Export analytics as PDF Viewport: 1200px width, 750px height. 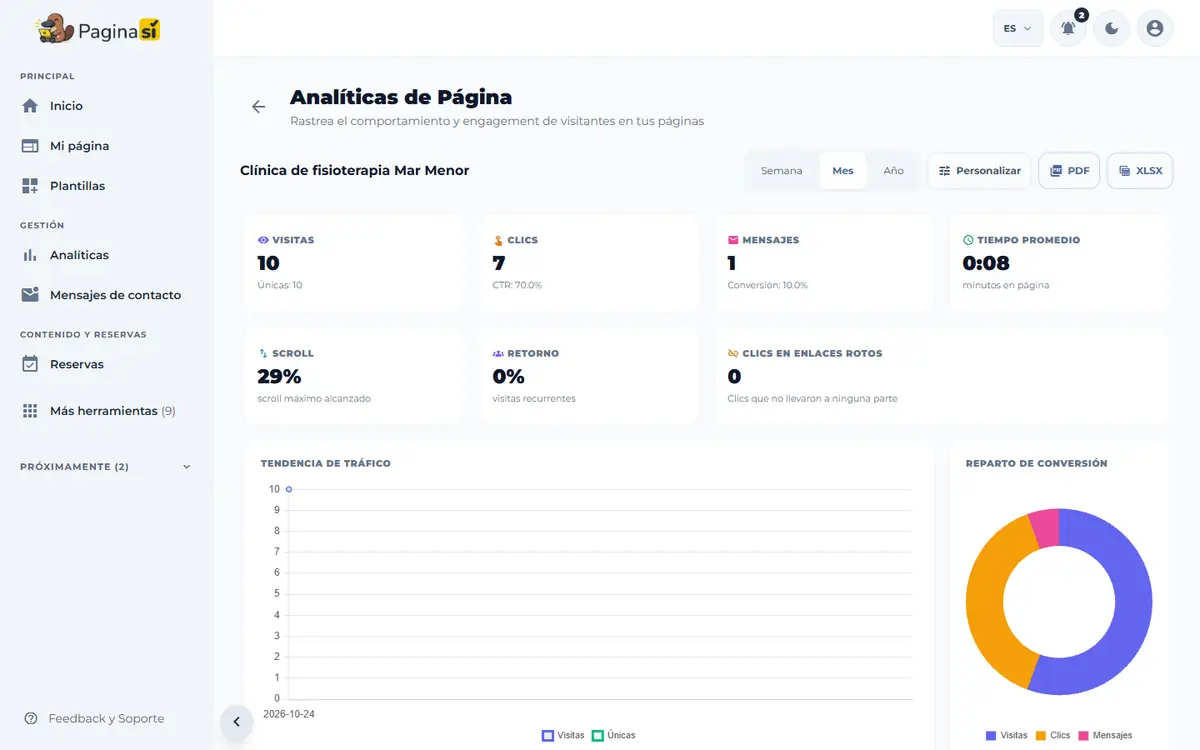click(1069, 171)
